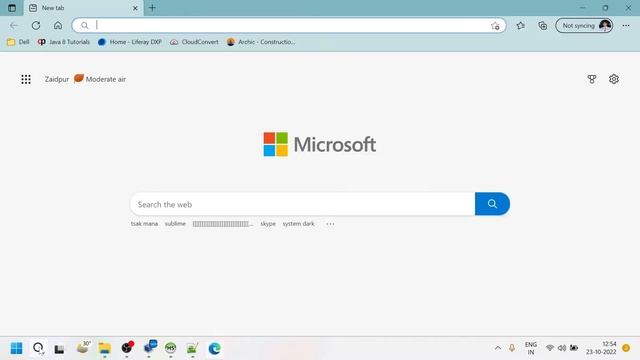Open Java 8 Tutorials bookmark
The height and width of the screenshot is (360, 640).
pyautogui.click(x=64, y=42)
